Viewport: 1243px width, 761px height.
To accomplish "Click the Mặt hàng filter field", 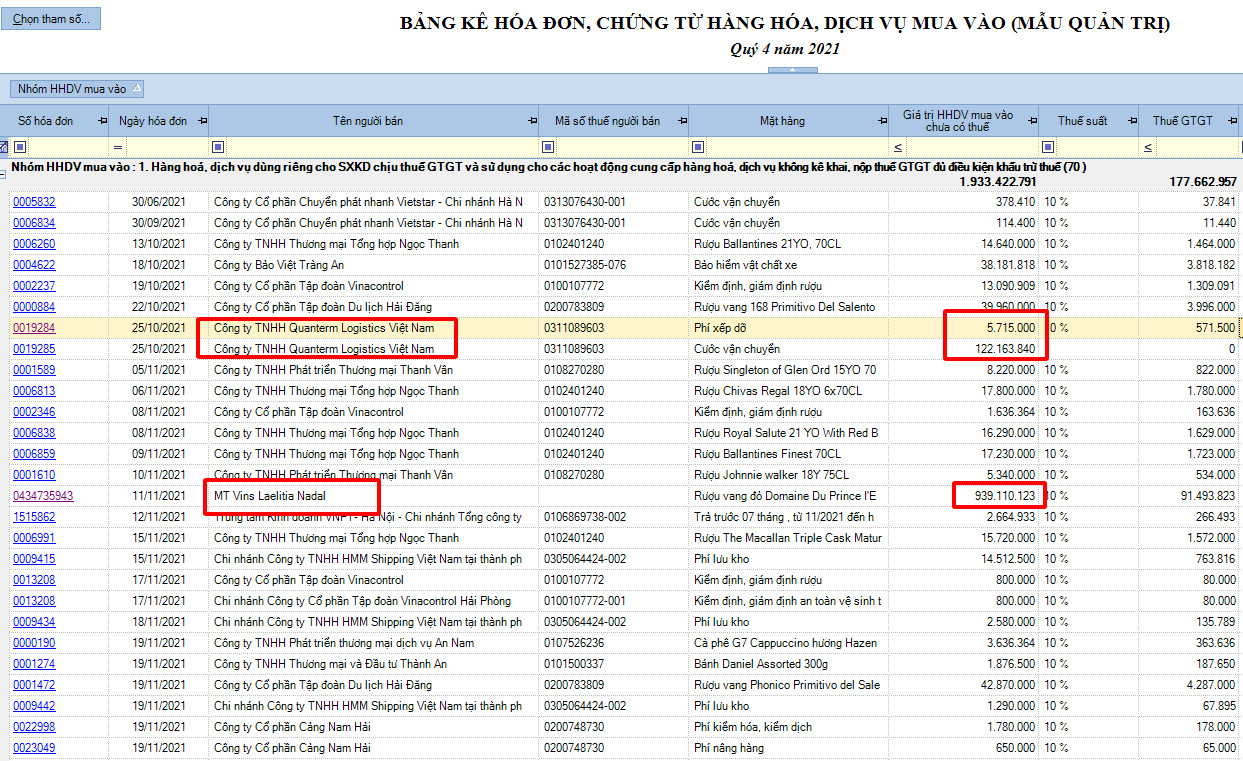I will [795, 147].
